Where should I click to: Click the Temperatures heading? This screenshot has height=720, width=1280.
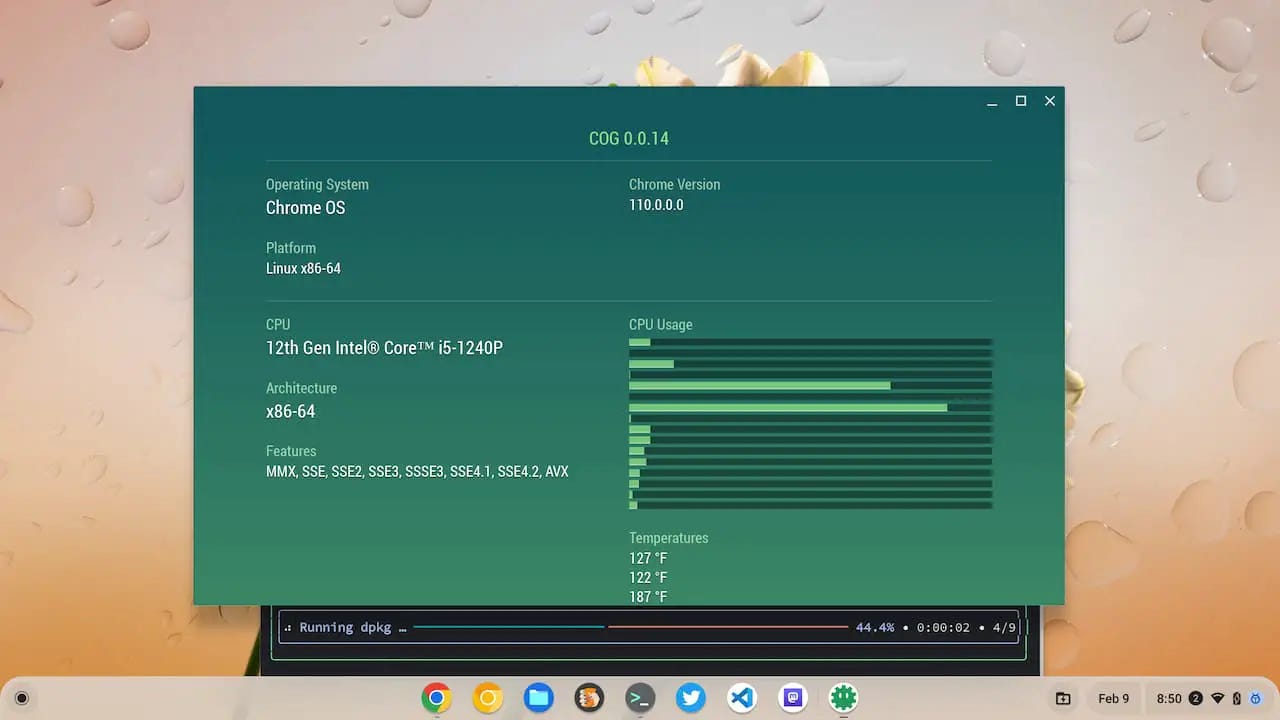668,538
